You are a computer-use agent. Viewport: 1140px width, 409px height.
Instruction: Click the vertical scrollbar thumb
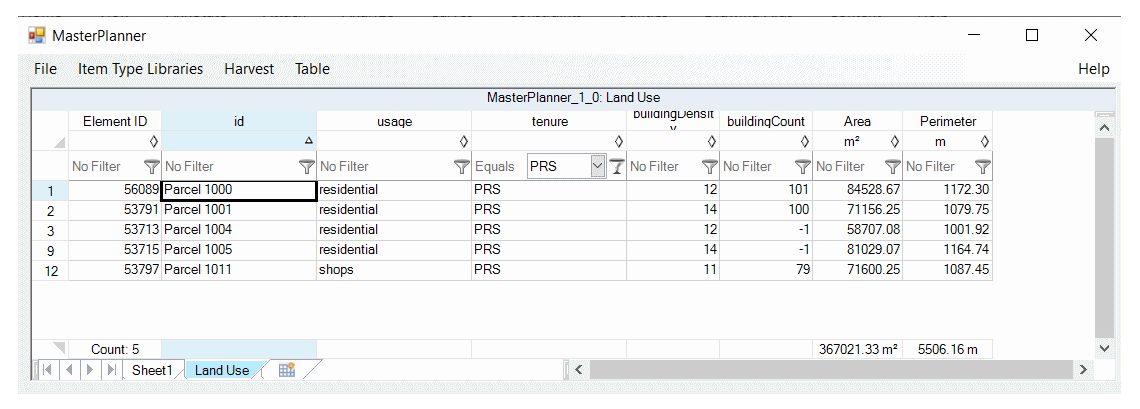pyautogui.click(x=1104, y=237)
